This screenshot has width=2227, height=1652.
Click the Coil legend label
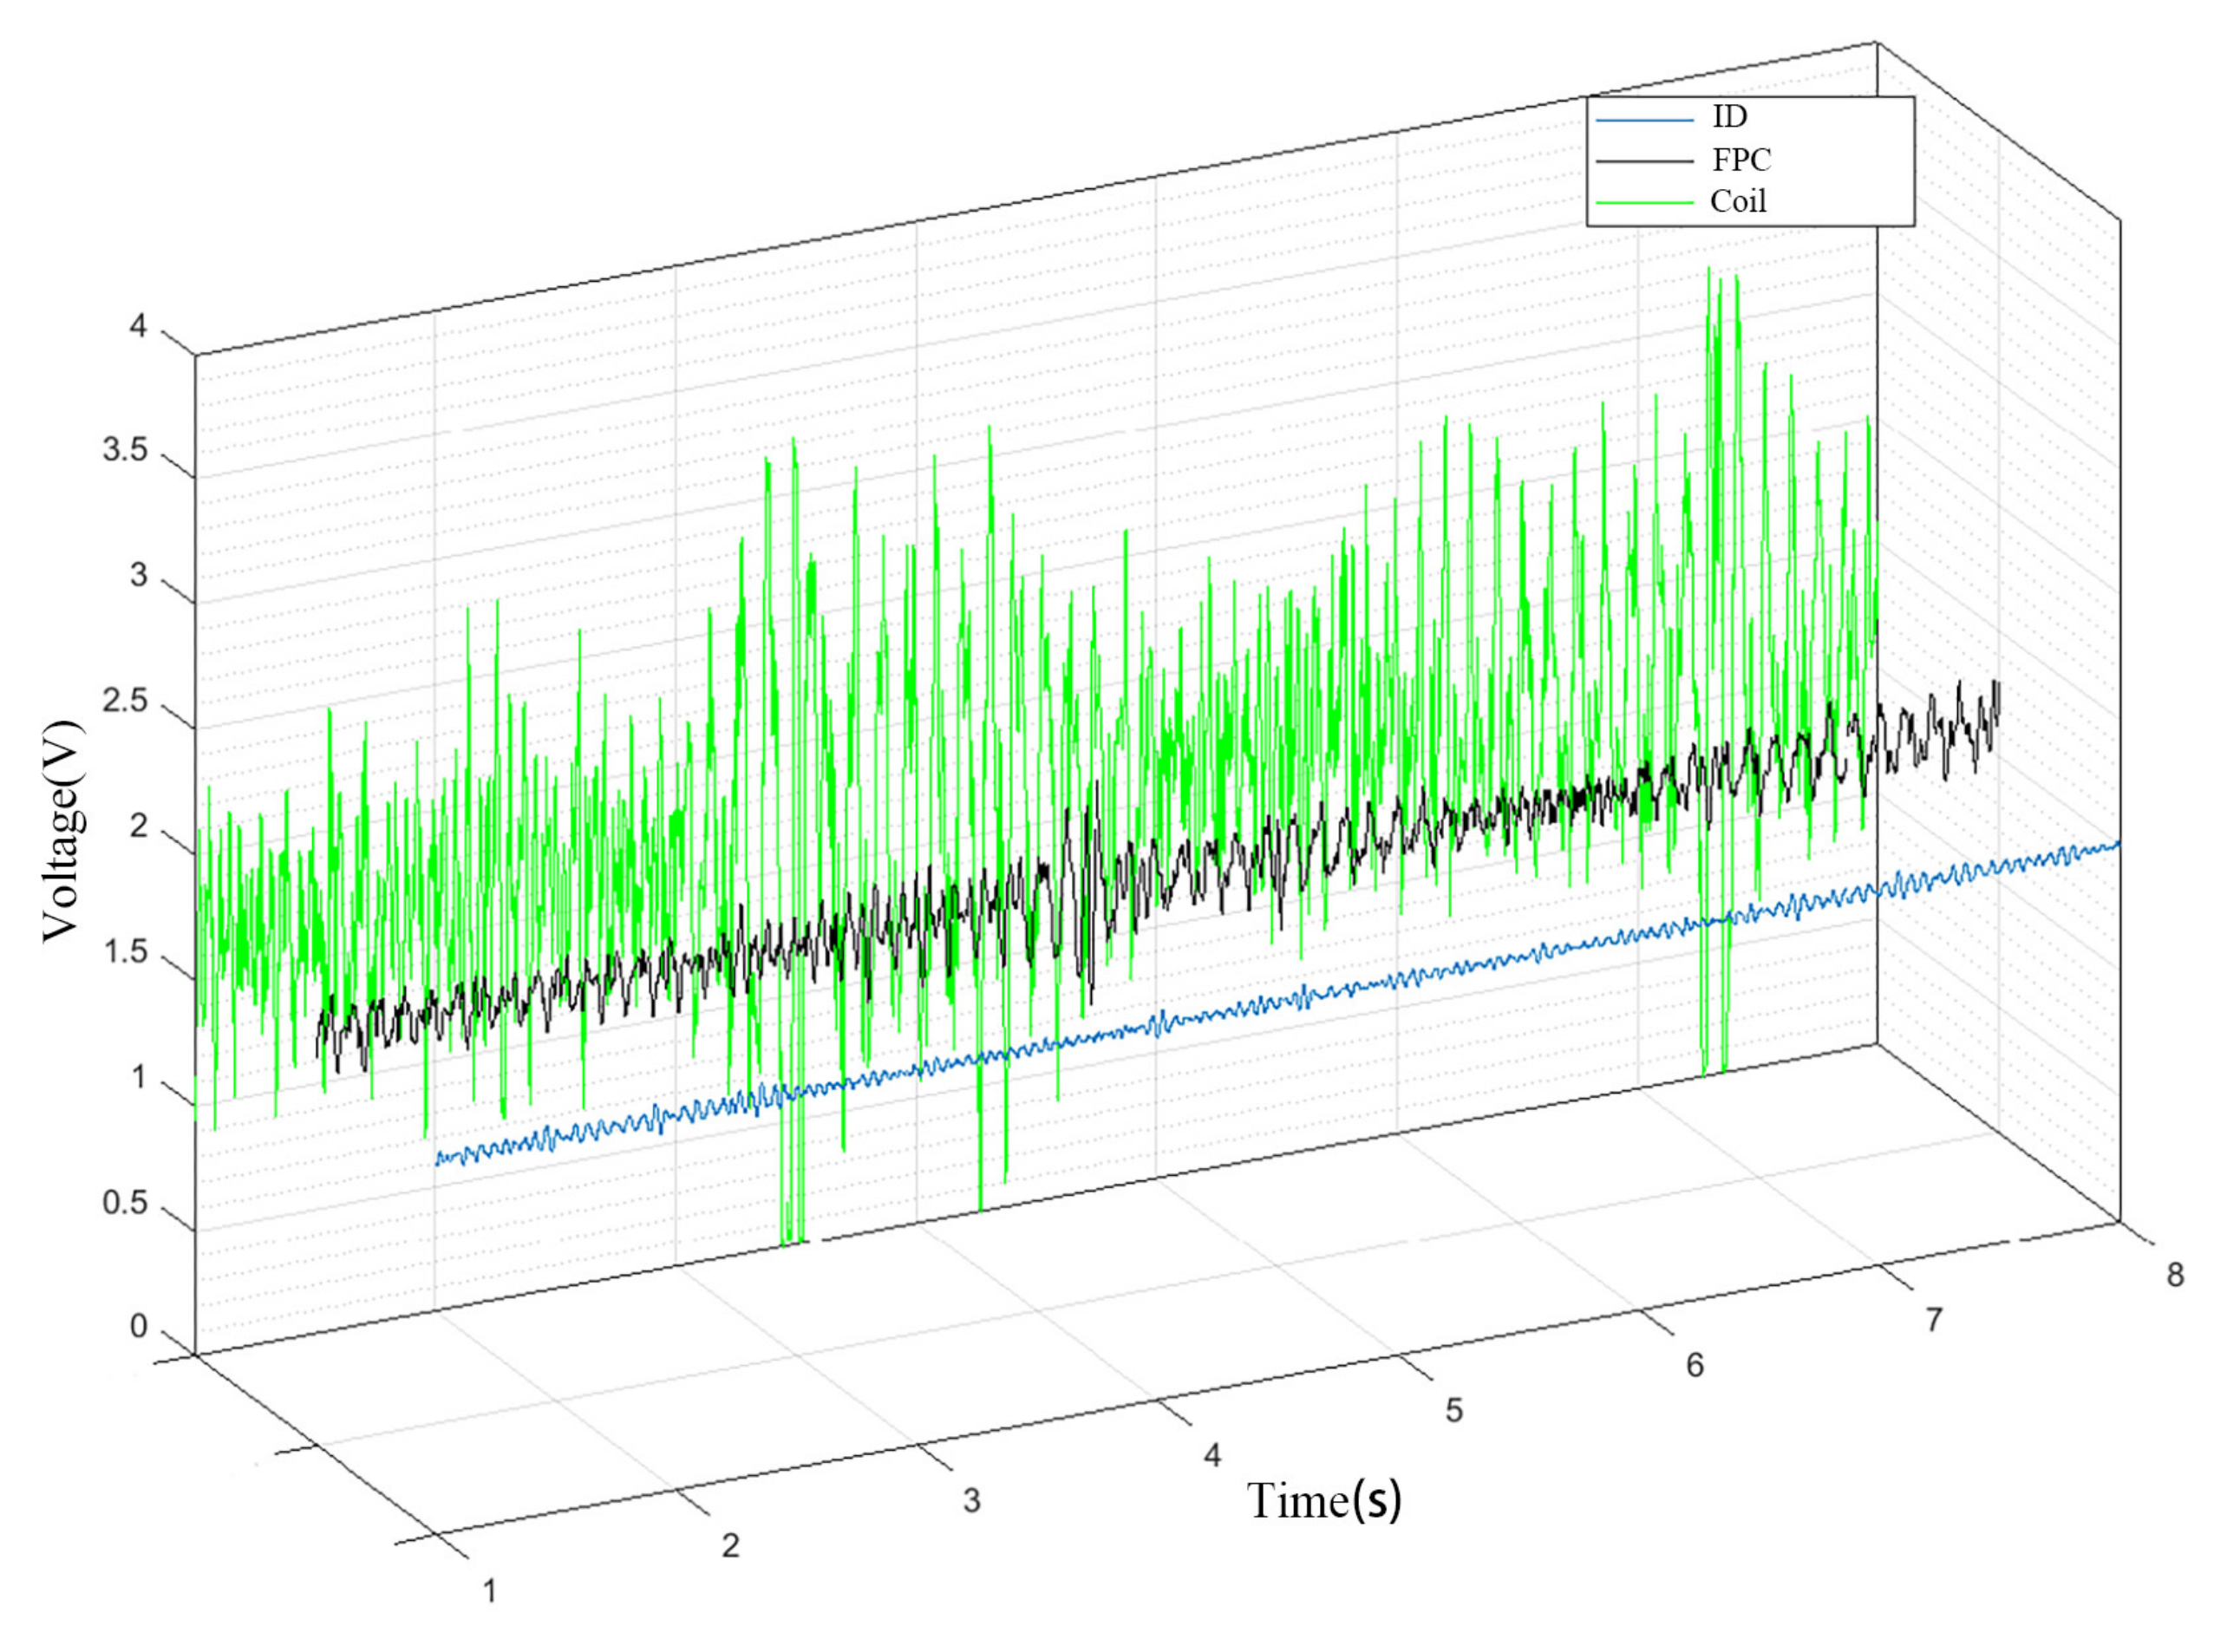(1738, 201)
